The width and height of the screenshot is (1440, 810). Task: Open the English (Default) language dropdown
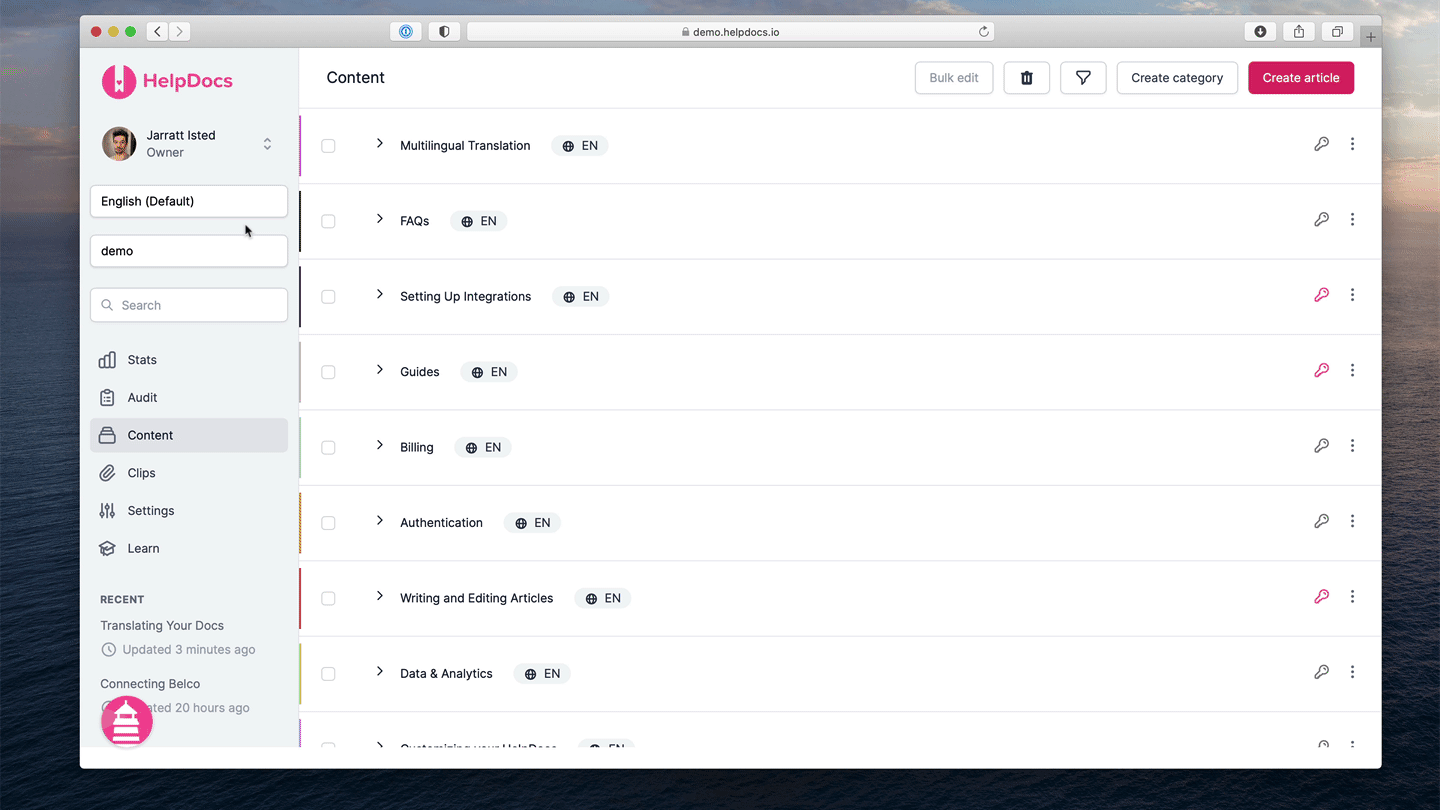click(189, 201)
